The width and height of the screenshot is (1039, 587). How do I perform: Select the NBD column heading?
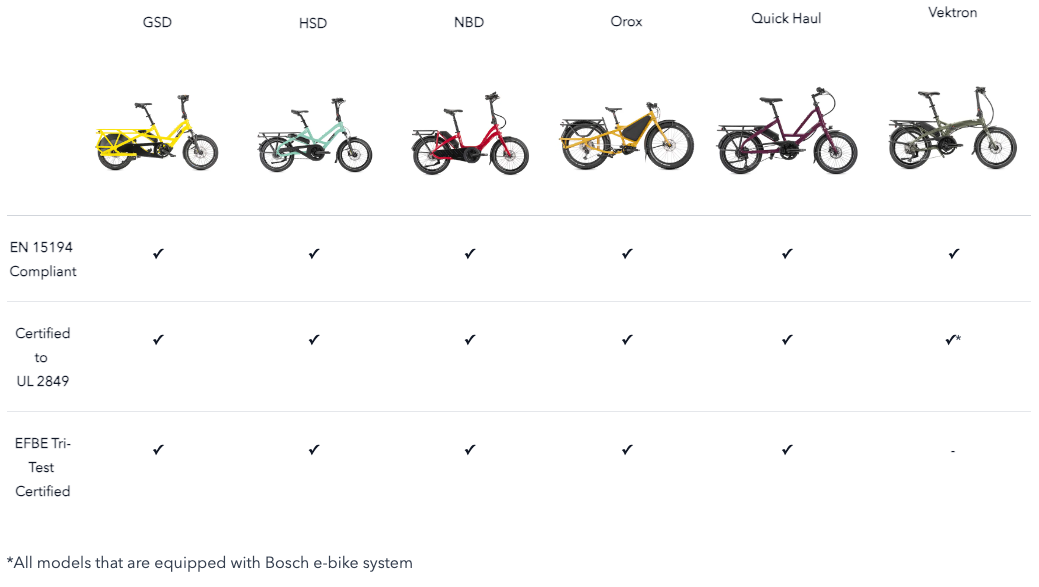coord(469,23)
